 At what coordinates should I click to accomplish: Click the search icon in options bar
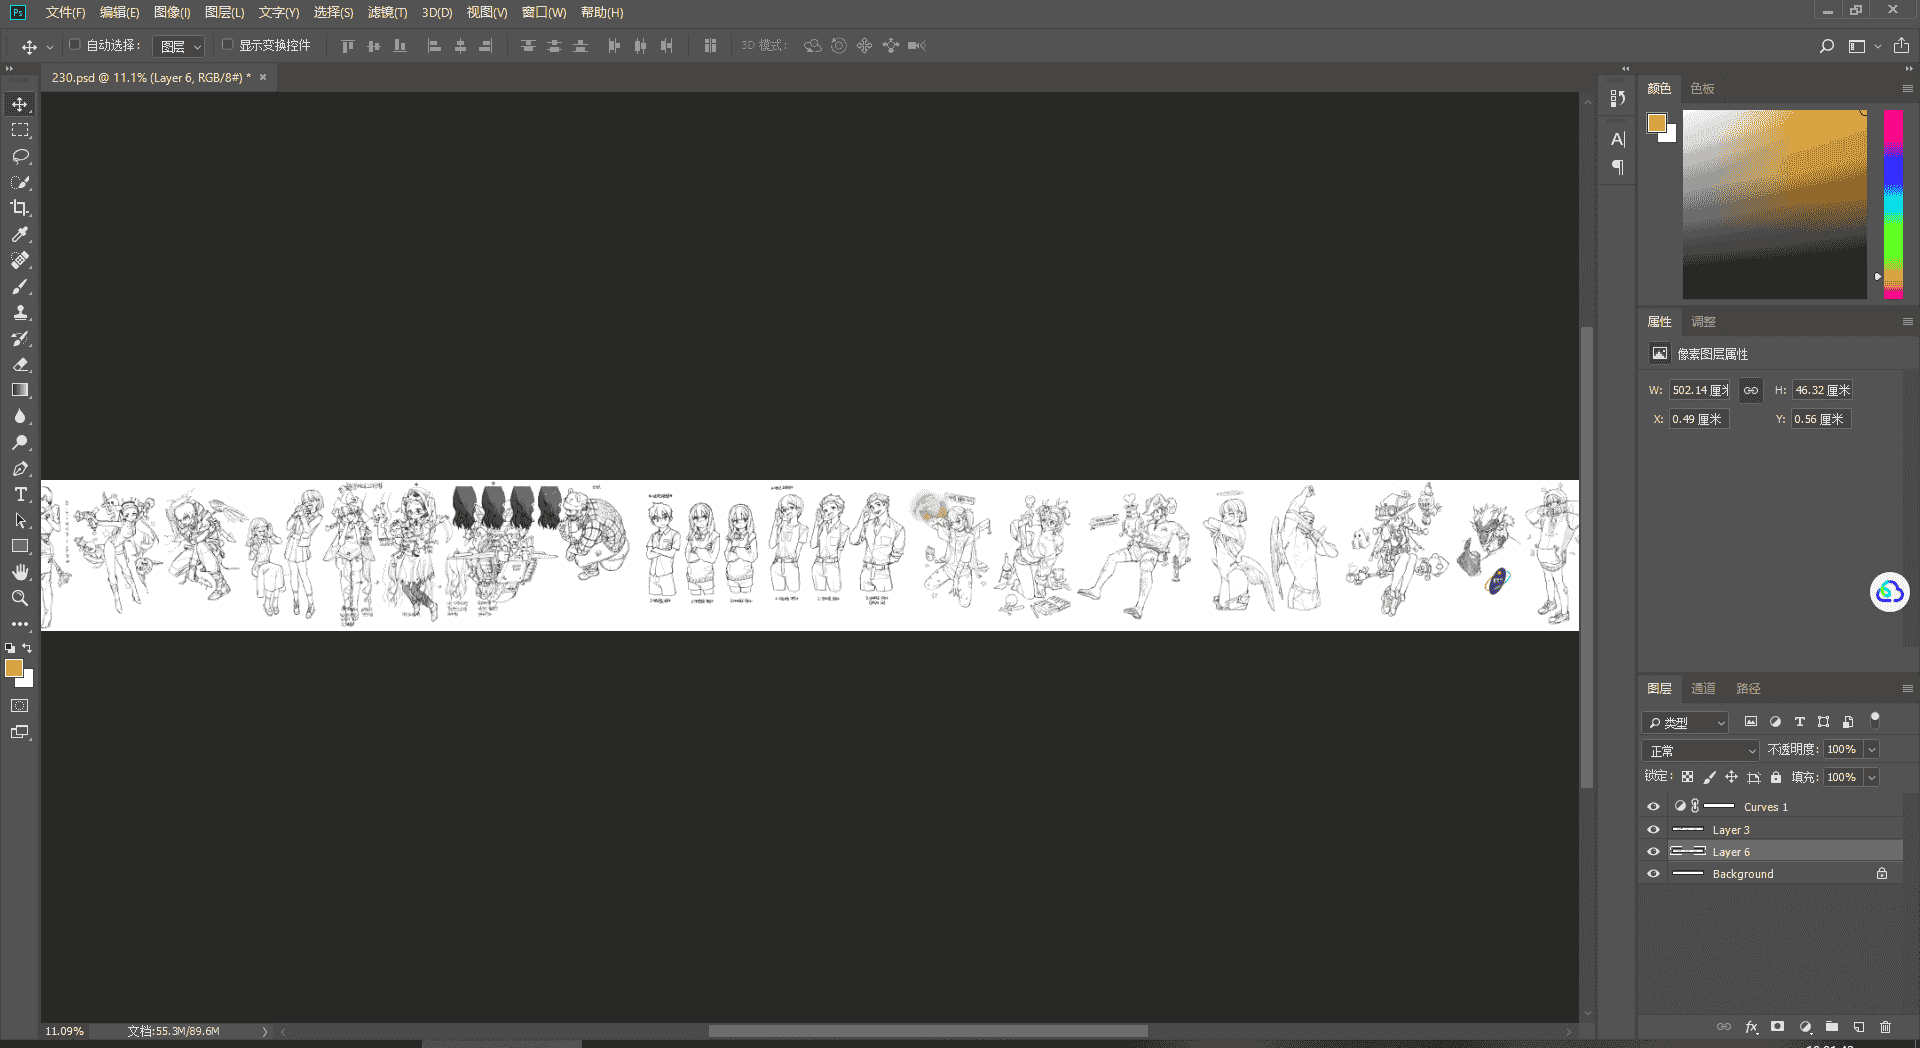click(x=1826, y=46)
